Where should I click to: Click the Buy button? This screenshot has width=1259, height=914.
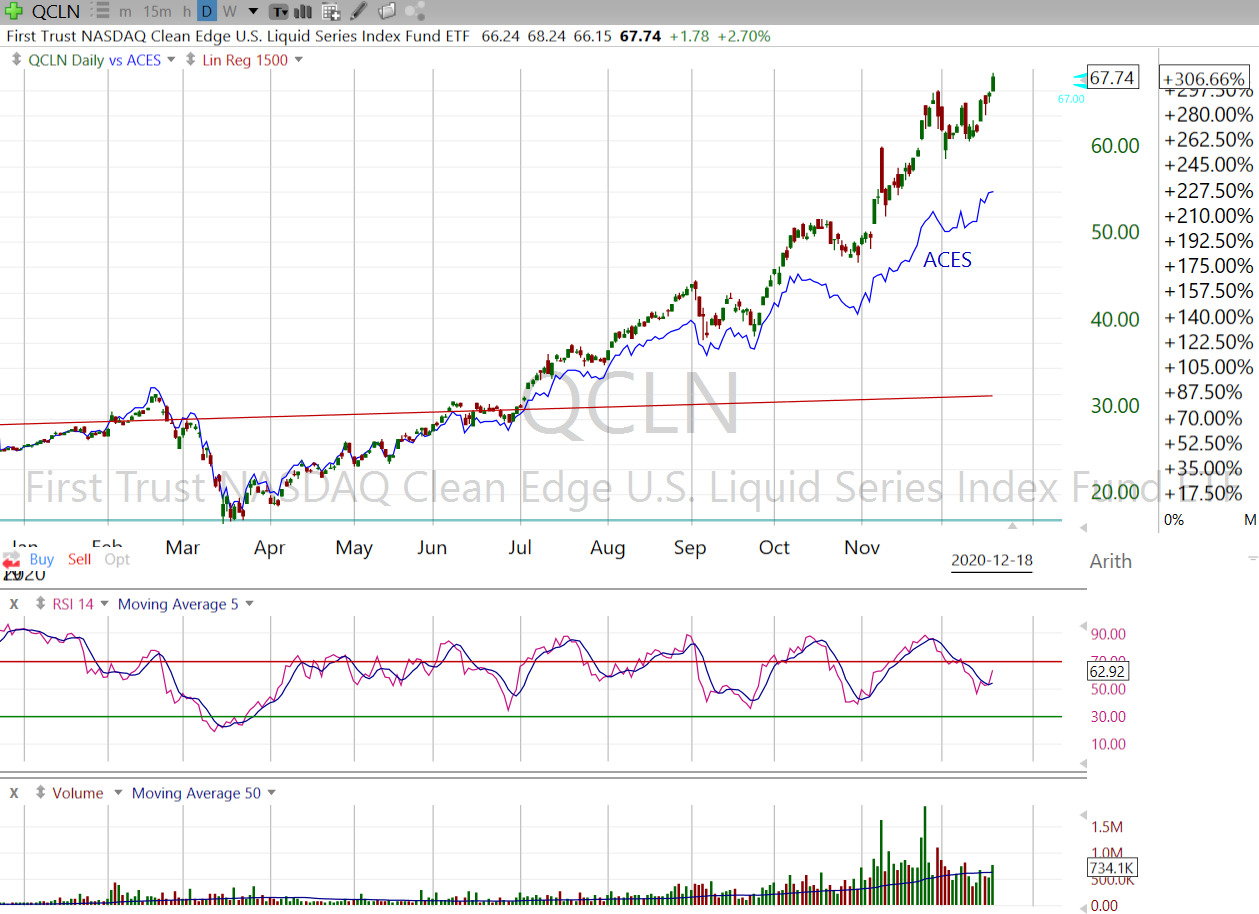[41, 559]
